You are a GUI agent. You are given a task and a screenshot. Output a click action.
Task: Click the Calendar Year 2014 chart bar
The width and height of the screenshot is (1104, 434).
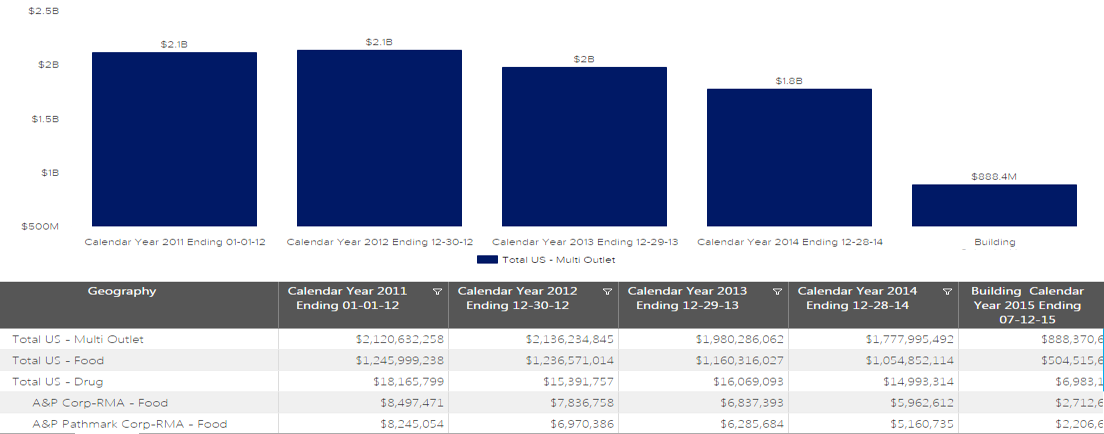[789, 158]
